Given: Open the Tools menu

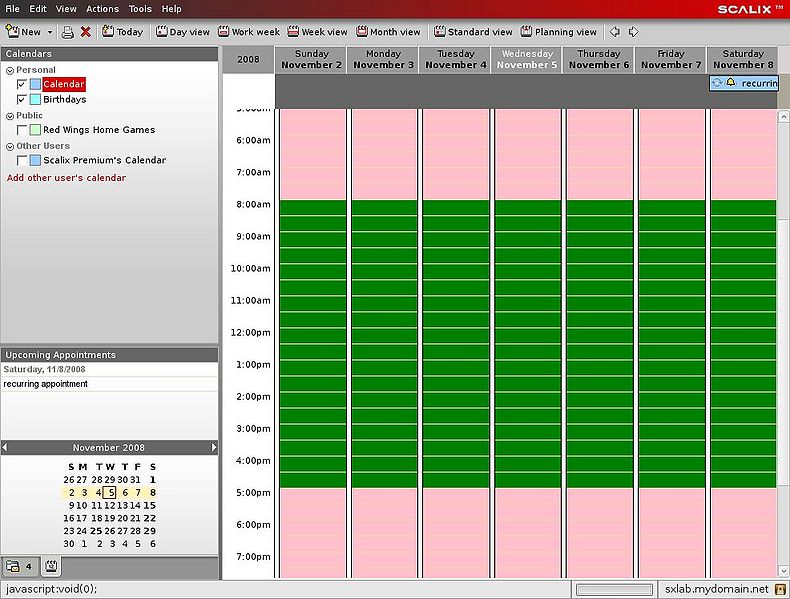Looking at the screenshot, I should click(x=140, y=9).
